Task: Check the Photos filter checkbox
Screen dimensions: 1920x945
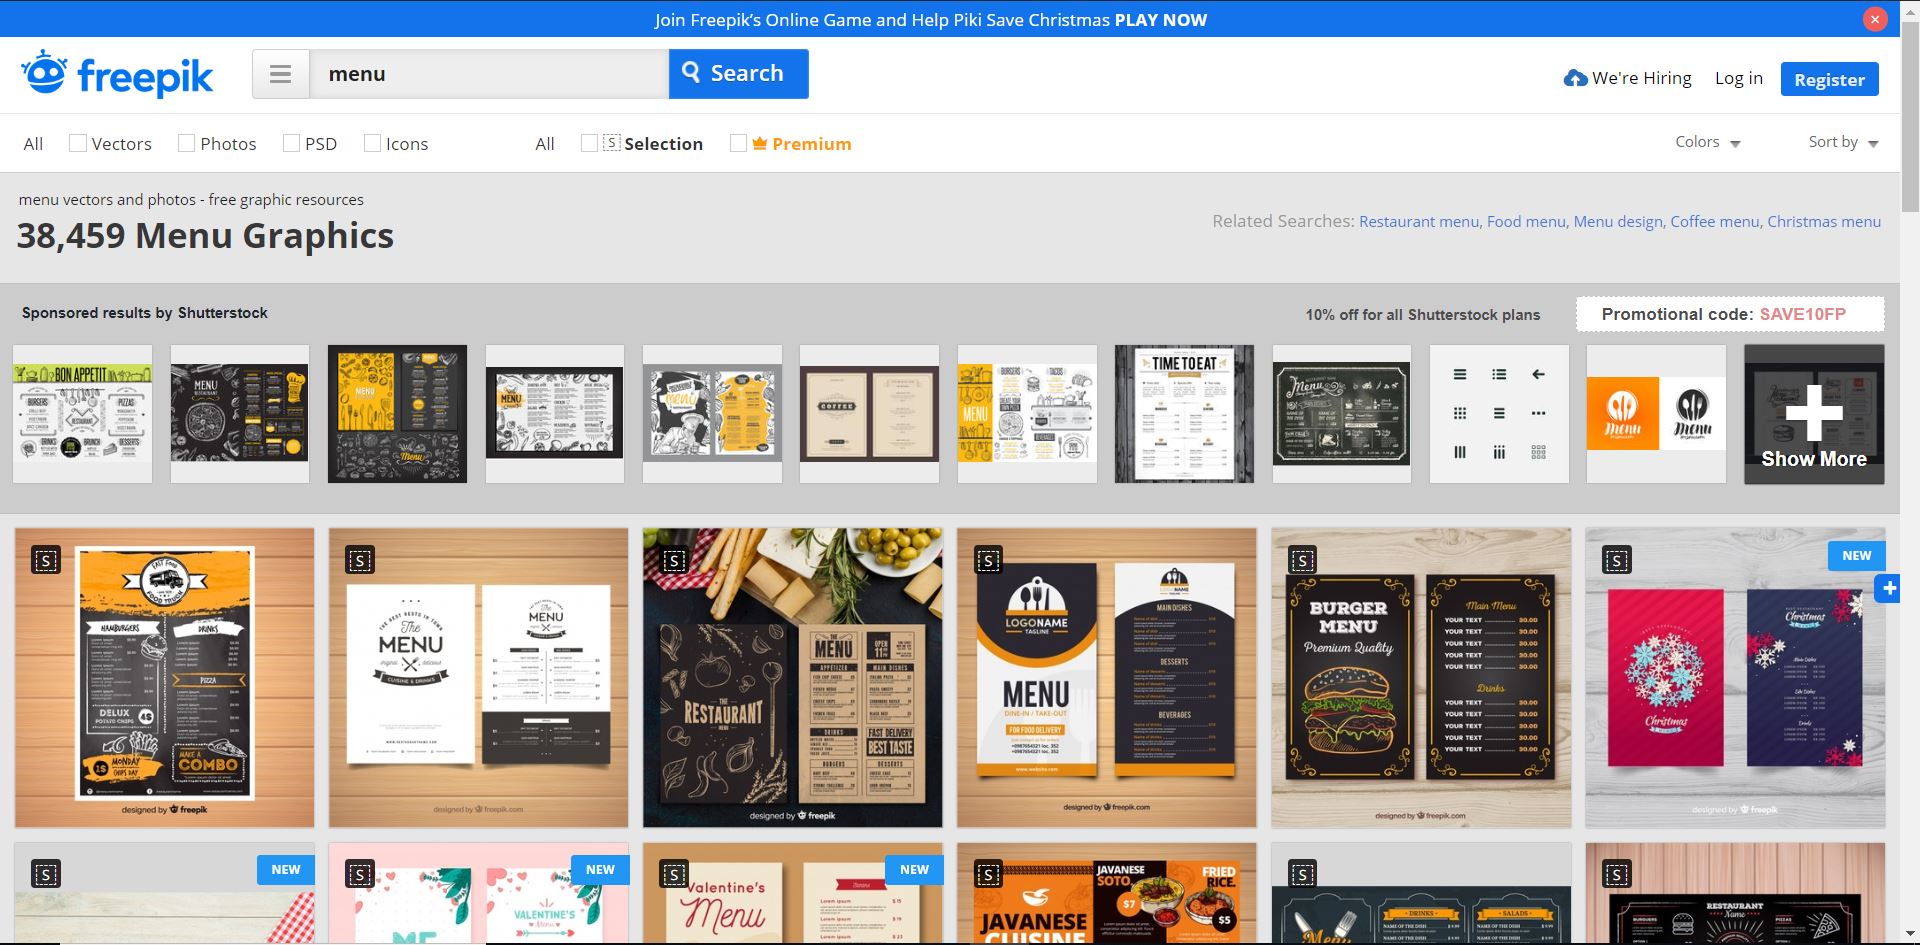Action: point(186,143)
